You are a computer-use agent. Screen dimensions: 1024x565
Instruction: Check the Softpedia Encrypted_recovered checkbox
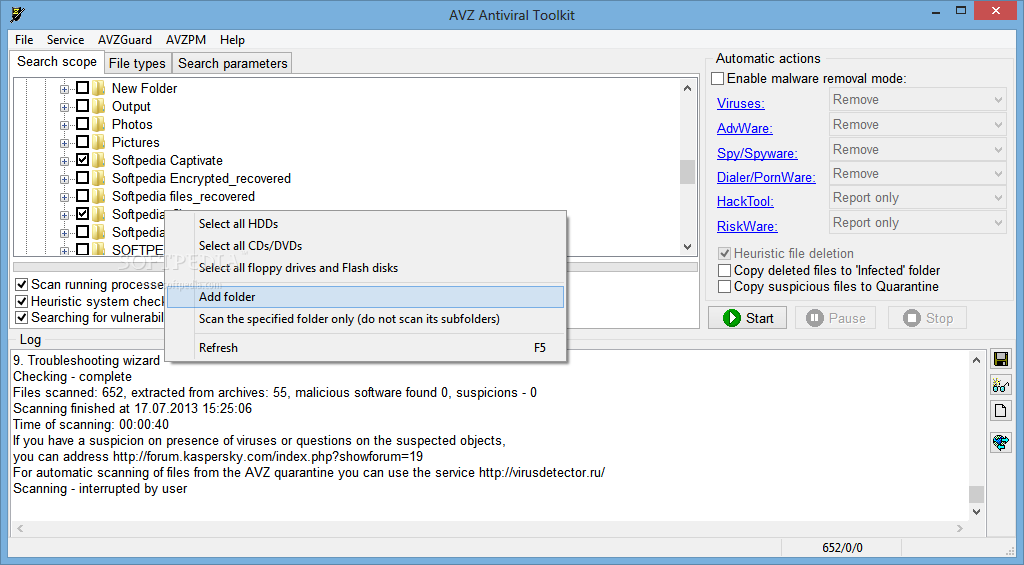(x=82, y=178)
